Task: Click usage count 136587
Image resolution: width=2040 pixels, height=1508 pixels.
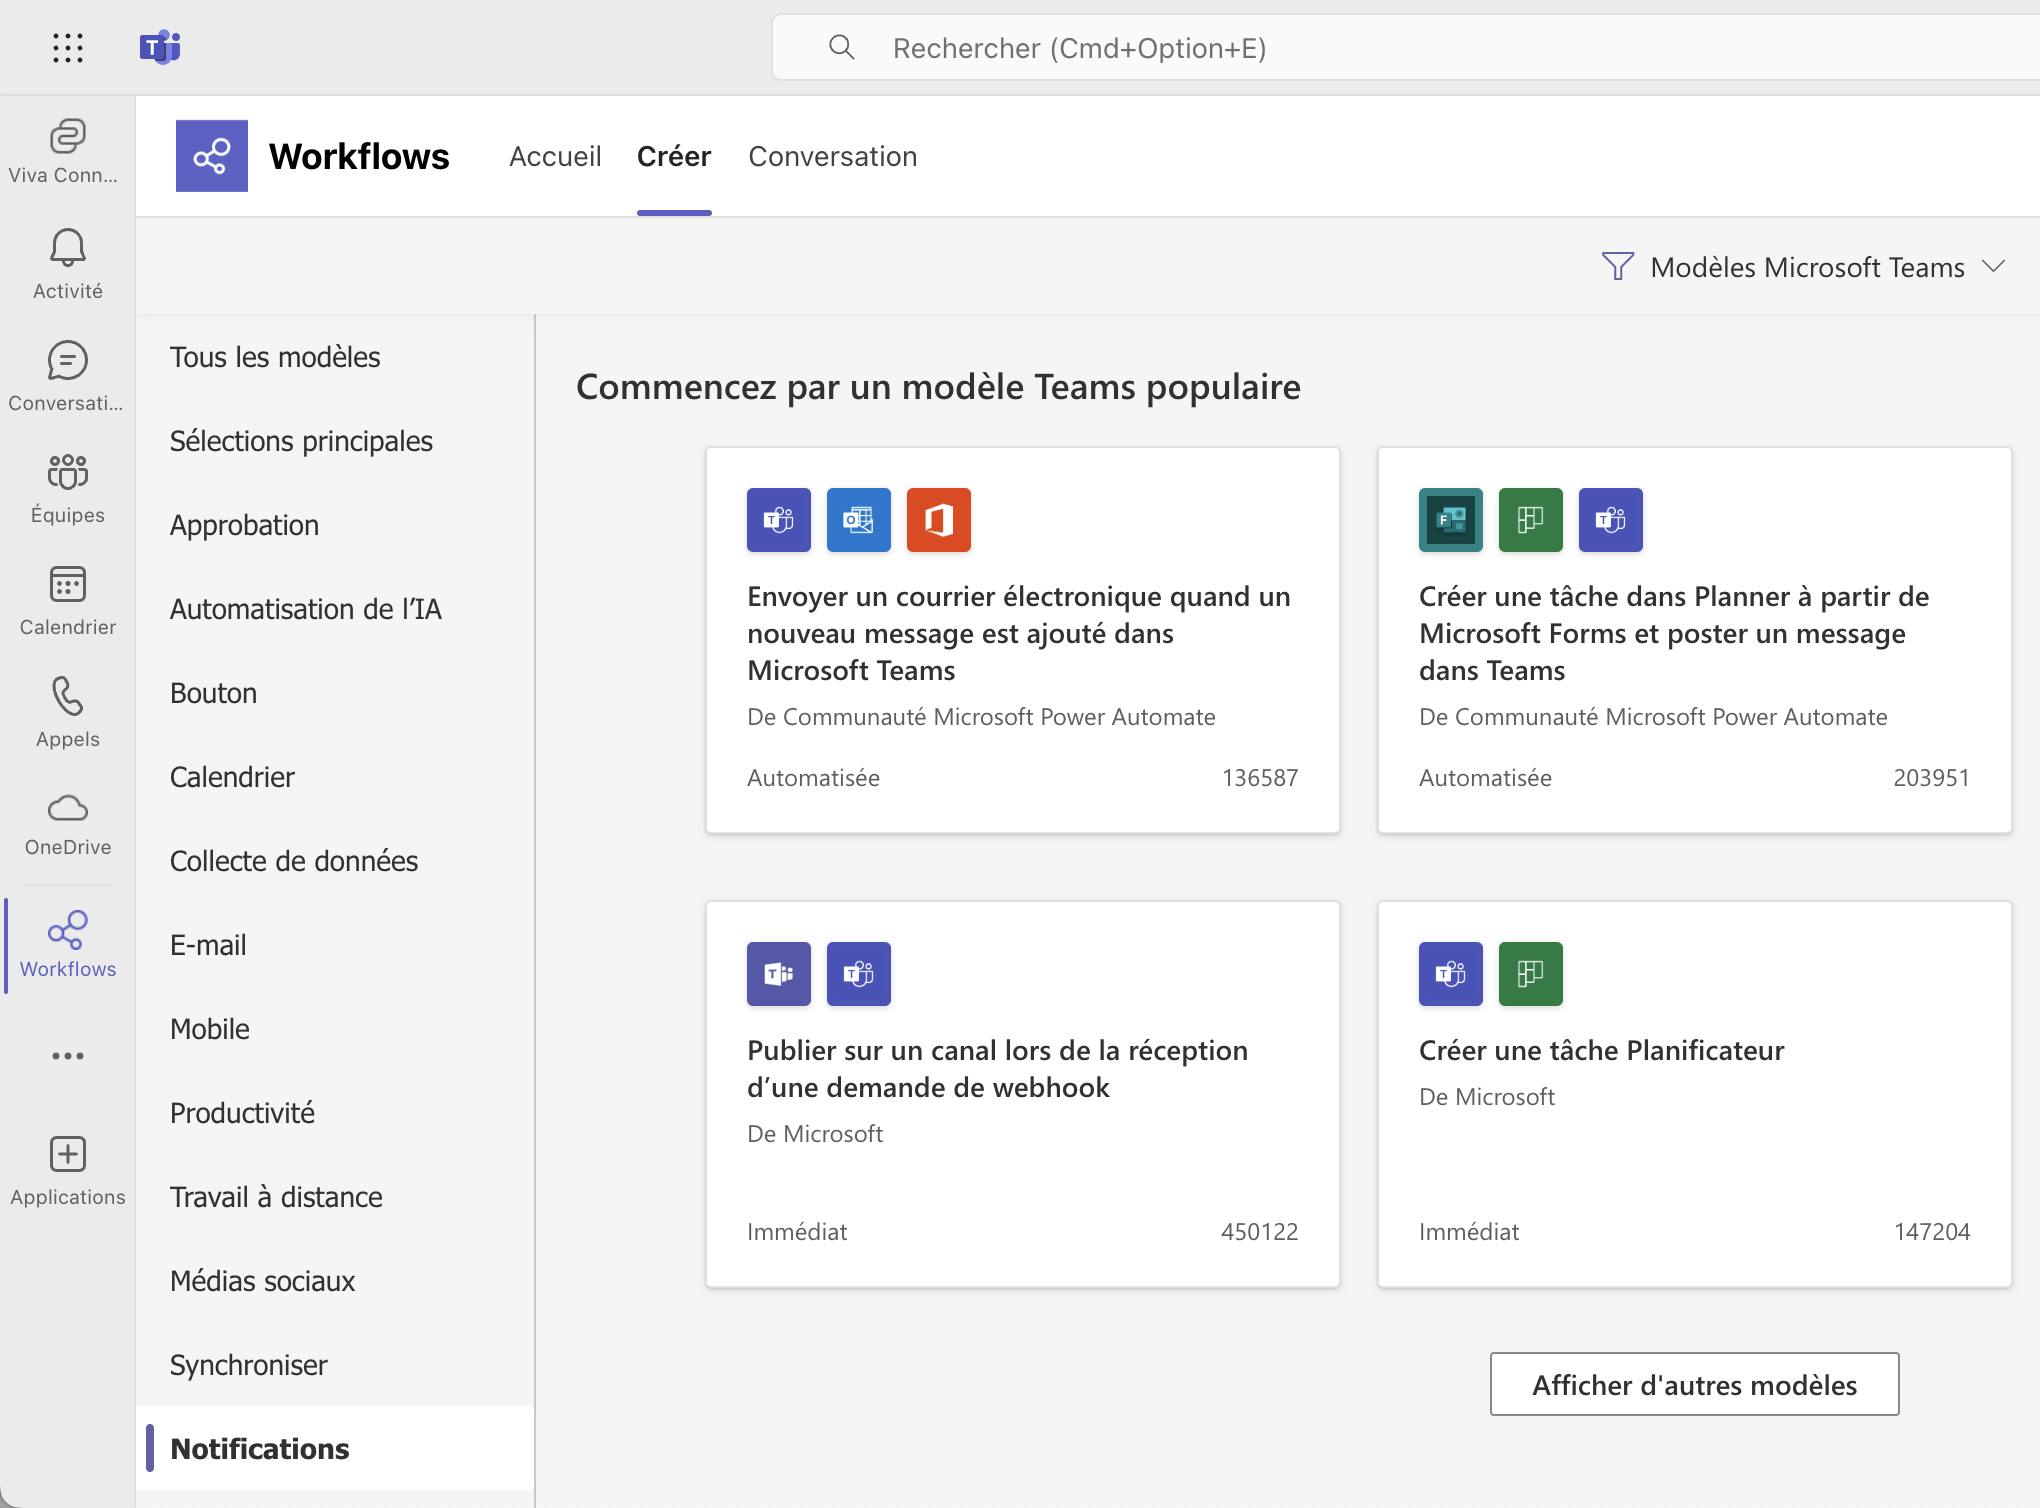Action: pyautogui.click(x=1259, y=777)
